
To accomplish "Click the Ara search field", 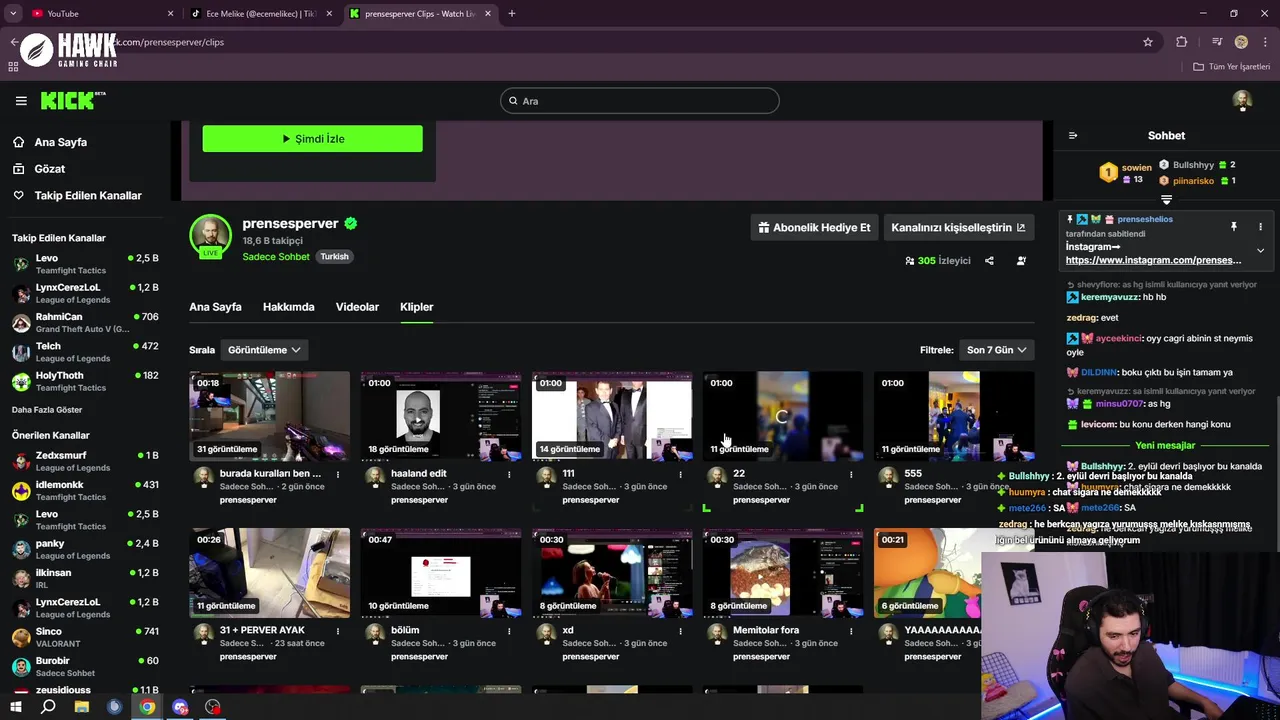I will [639, 101].
